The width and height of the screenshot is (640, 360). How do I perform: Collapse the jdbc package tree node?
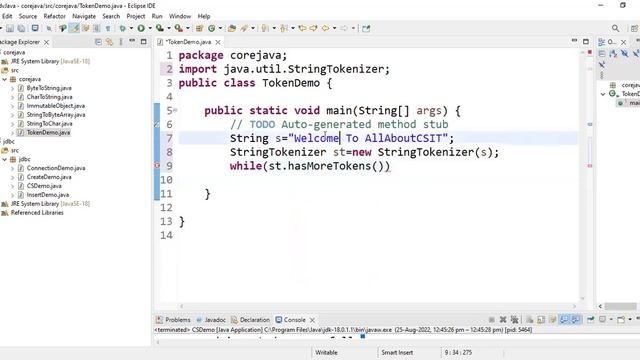5,159
